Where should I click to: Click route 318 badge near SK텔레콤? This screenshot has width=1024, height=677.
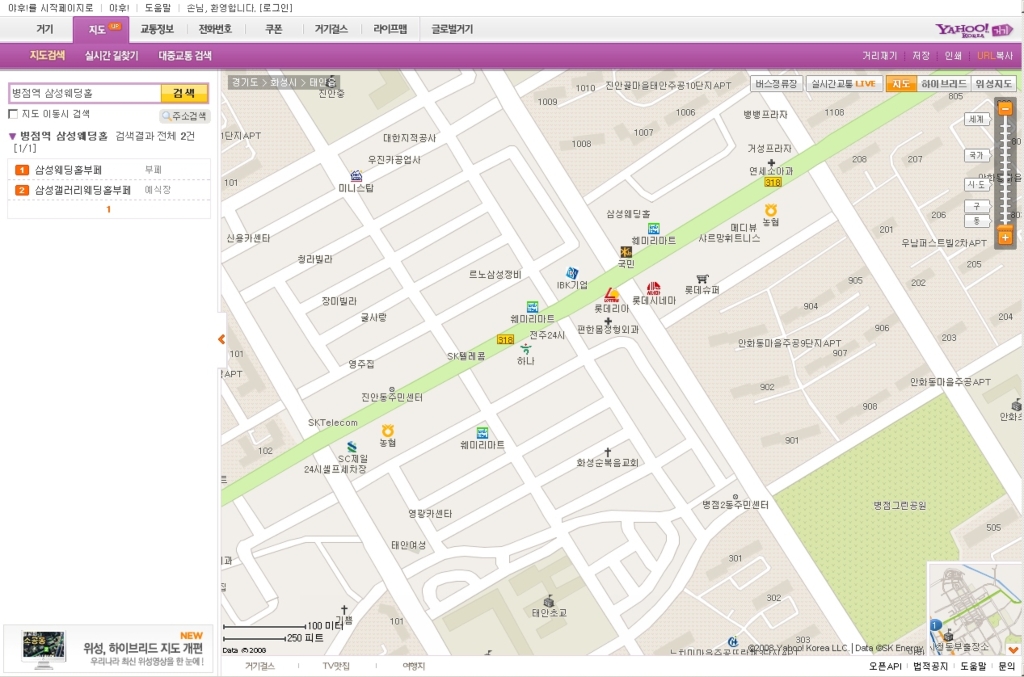505,339
